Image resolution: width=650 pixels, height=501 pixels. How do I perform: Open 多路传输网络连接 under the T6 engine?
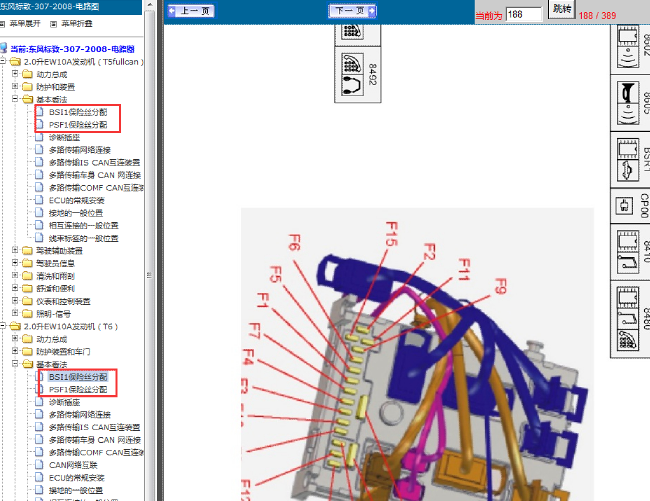click(80, 414)
